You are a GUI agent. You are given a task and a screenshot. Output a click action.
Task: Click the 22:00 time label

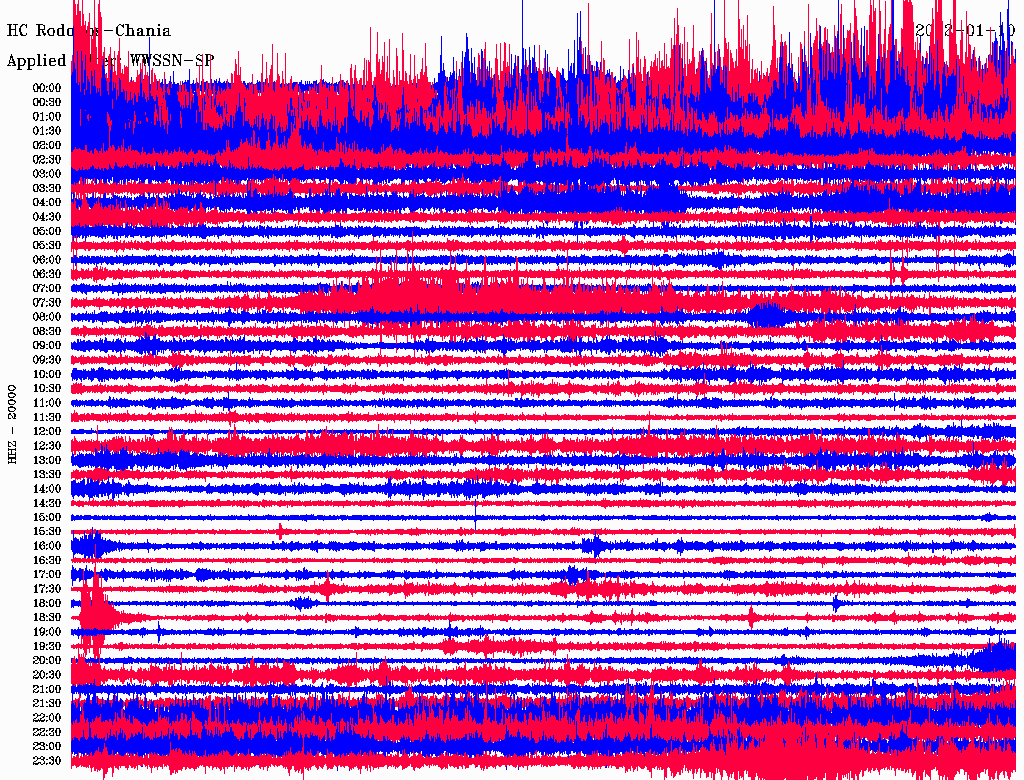point(47,717)
